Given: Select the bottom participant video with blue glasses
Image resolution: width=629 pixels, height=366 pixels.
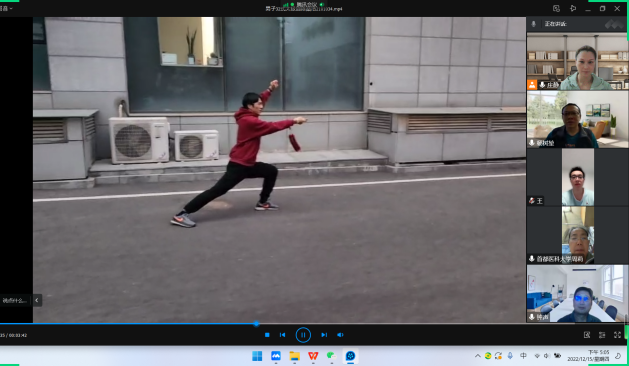Looking at the screenshot, I should pyautogui.click(x=577, y=293).
